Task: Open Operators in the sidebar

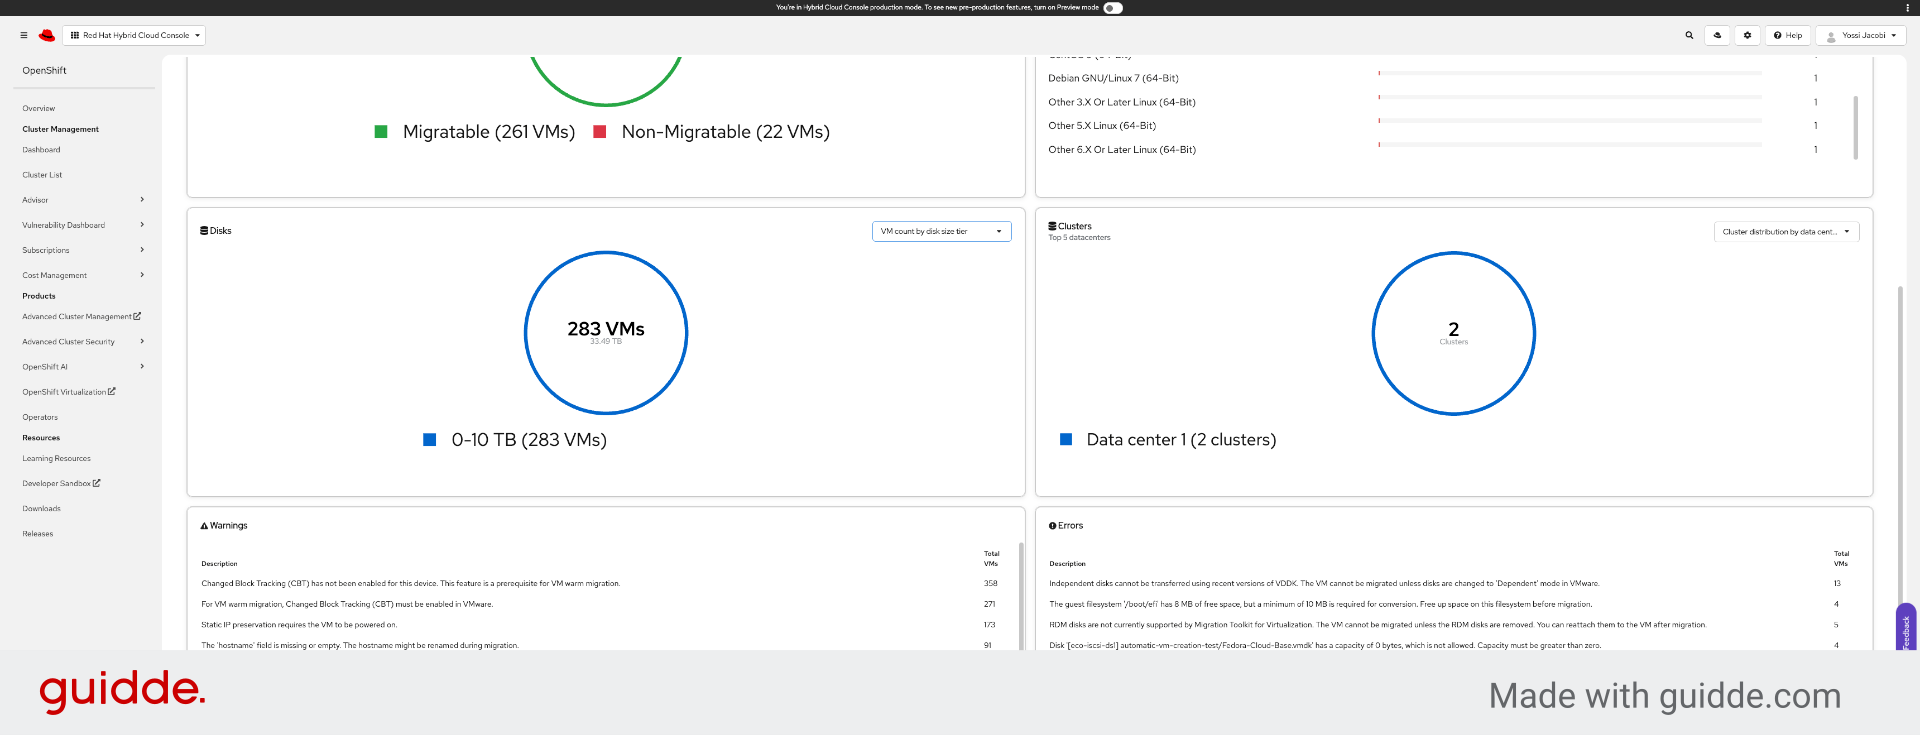Action: [x=40, y=417]
